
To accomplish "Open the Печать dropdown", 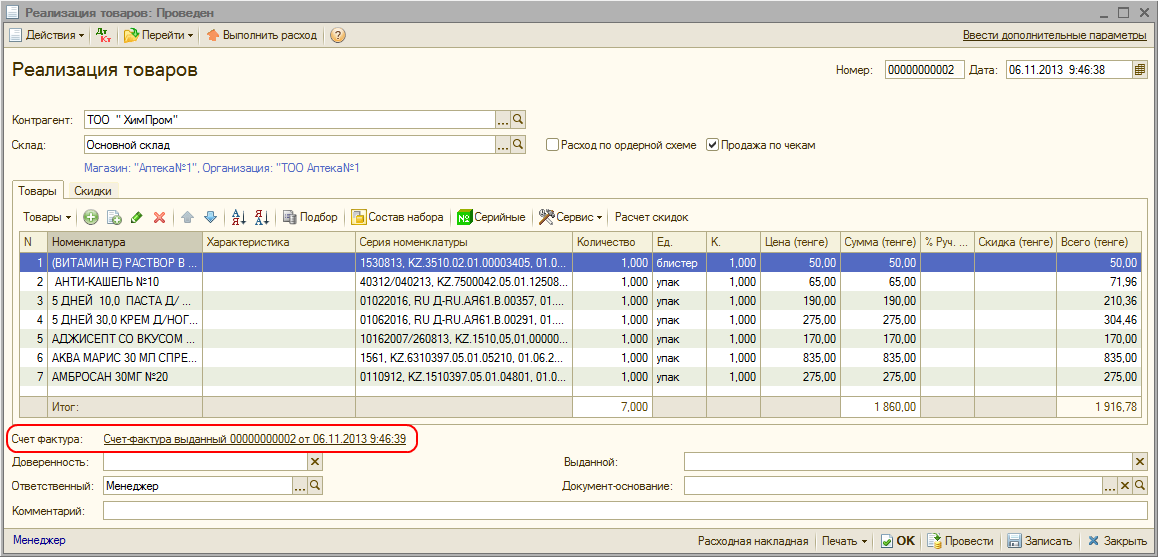I will coord(844,541).
